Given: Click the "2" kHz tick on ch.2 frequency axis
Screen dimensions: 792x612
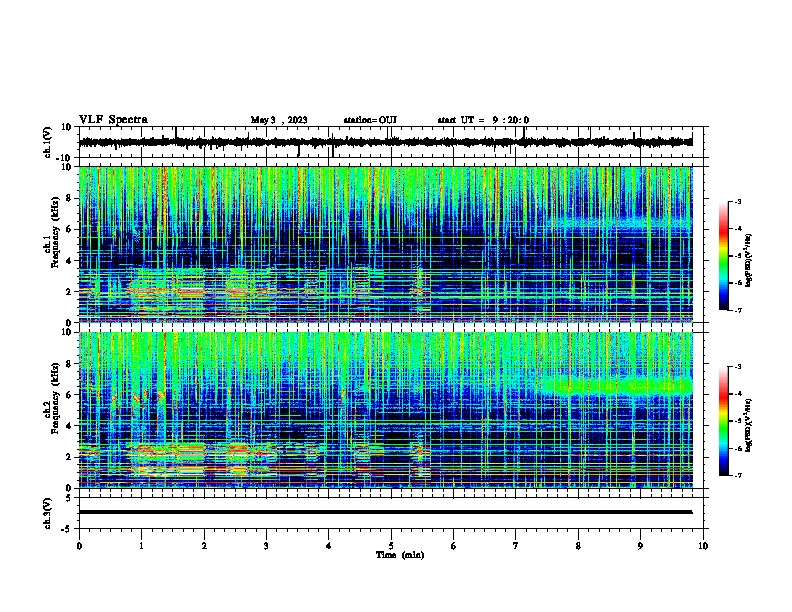Looking at the screenshot, I should tap(70, 457).
